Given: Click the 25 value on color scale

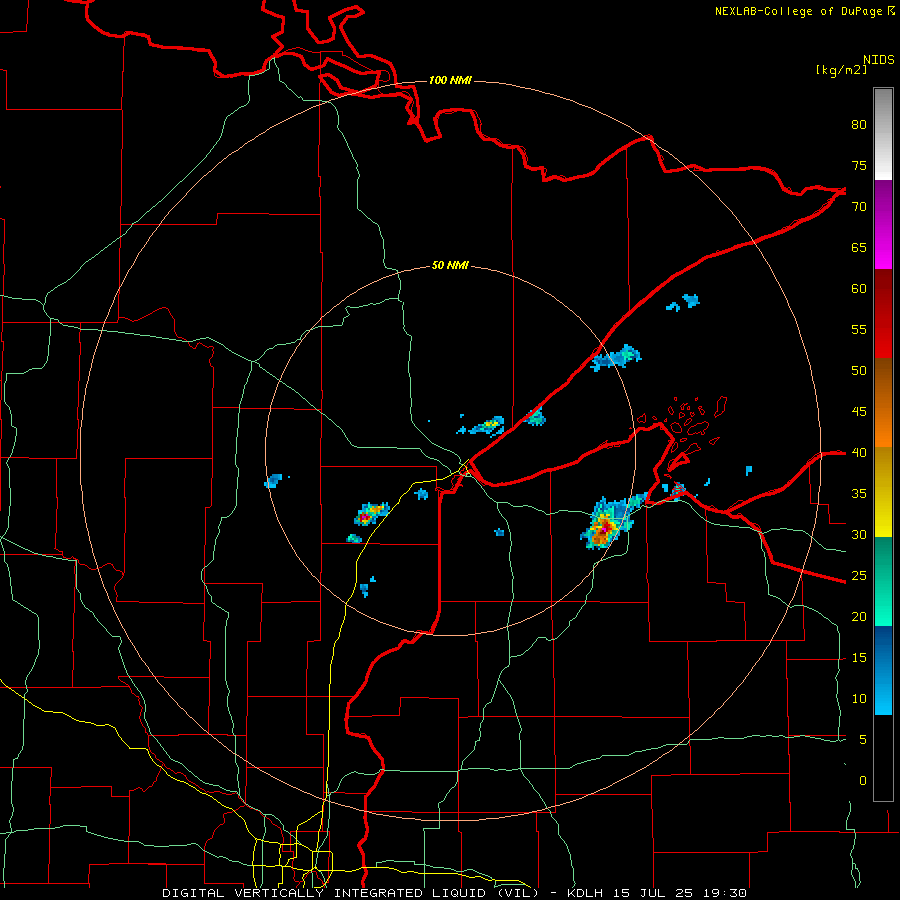Looking at the screenshot, I should click(859, 575).
